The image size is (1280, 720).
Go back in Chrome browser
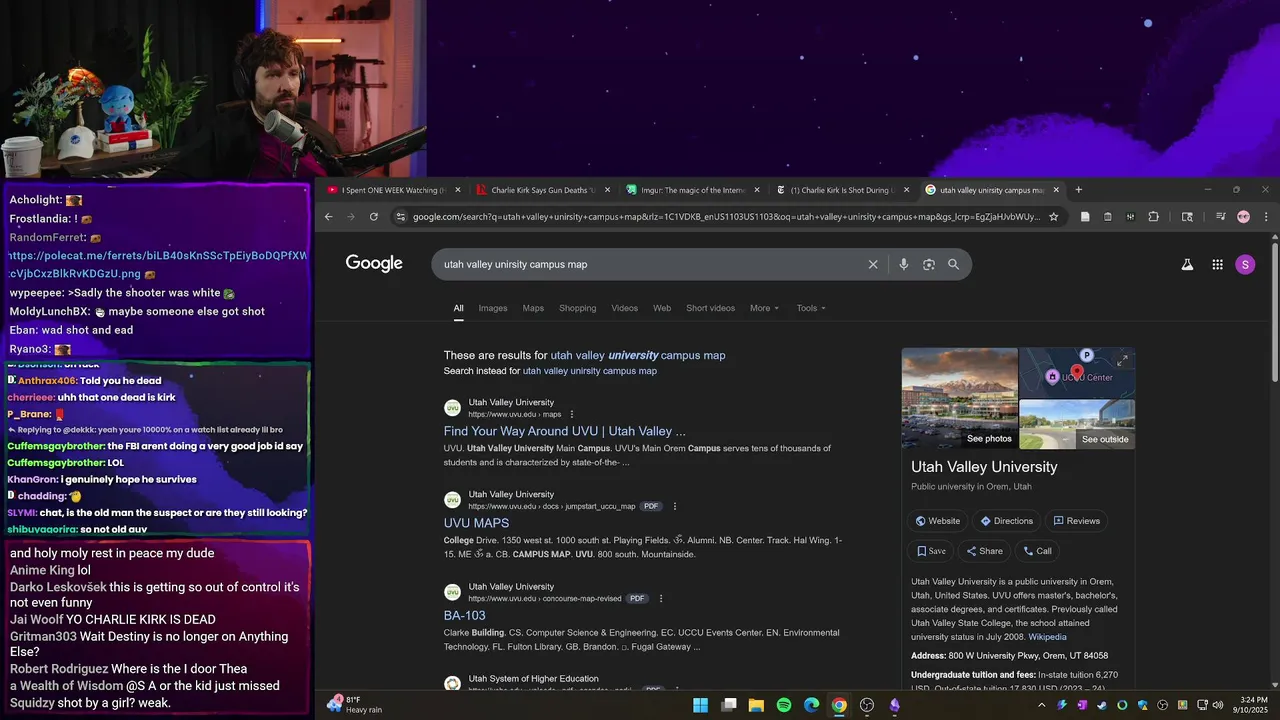[x=328, y=216]
